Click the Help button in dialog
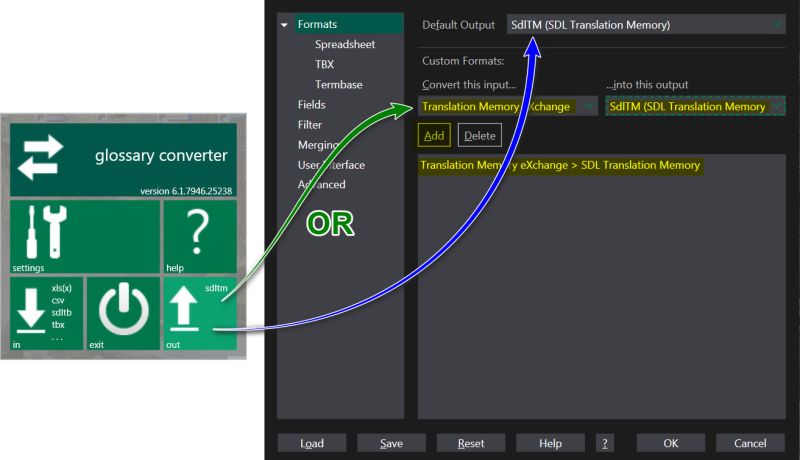This screenshot has height=460, width=800. tap(551, 443)
